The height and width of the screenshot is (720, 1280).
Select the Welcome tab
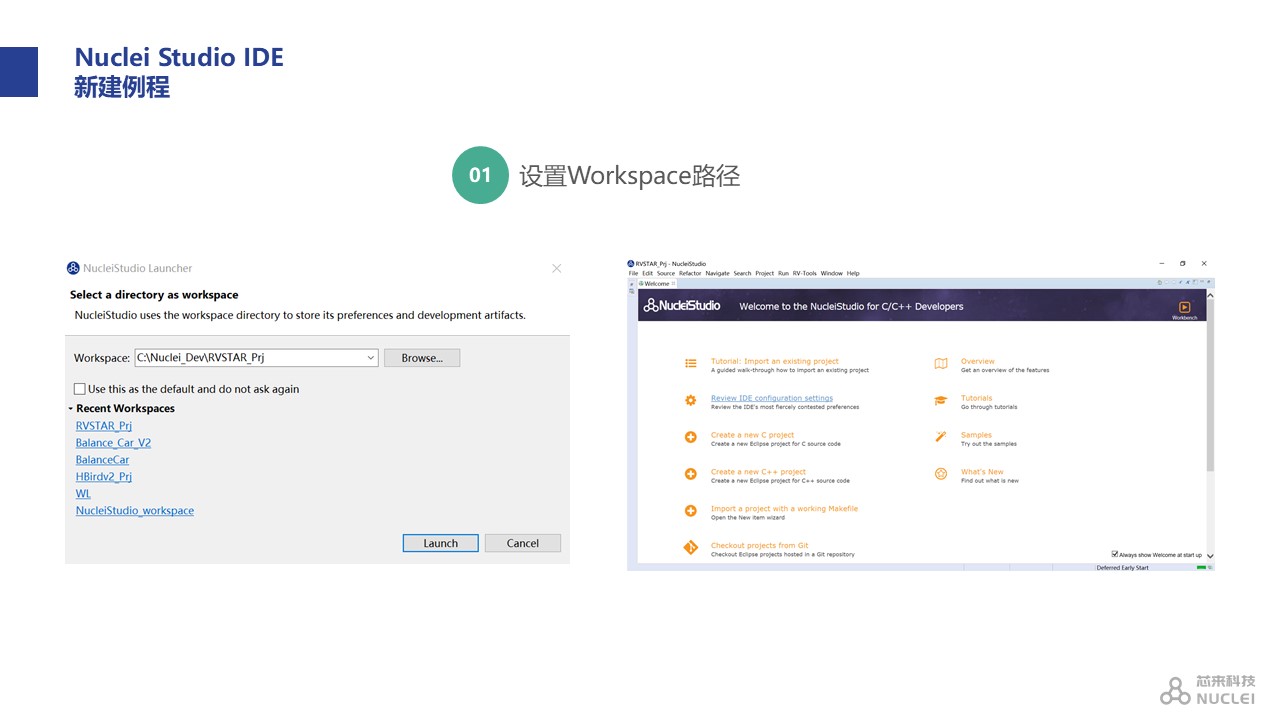656,284
